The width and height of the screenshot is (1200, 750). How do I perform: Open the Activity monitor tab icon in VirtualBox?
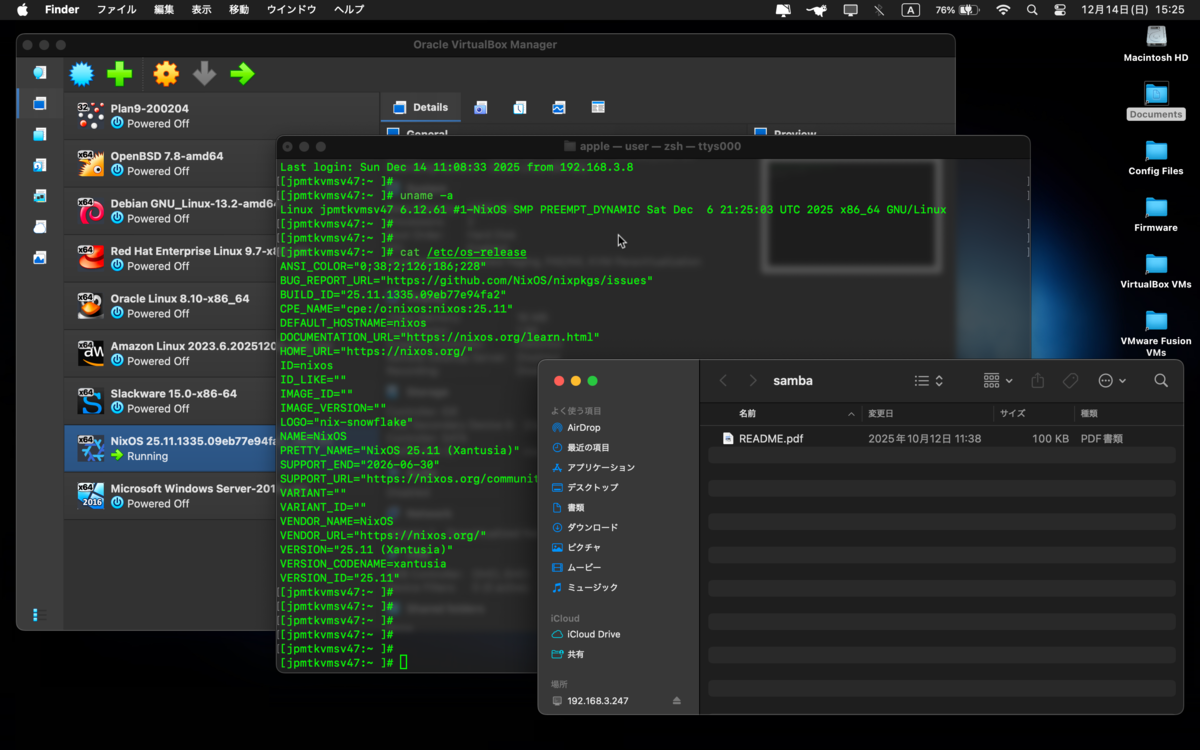(x=559, y=107)
